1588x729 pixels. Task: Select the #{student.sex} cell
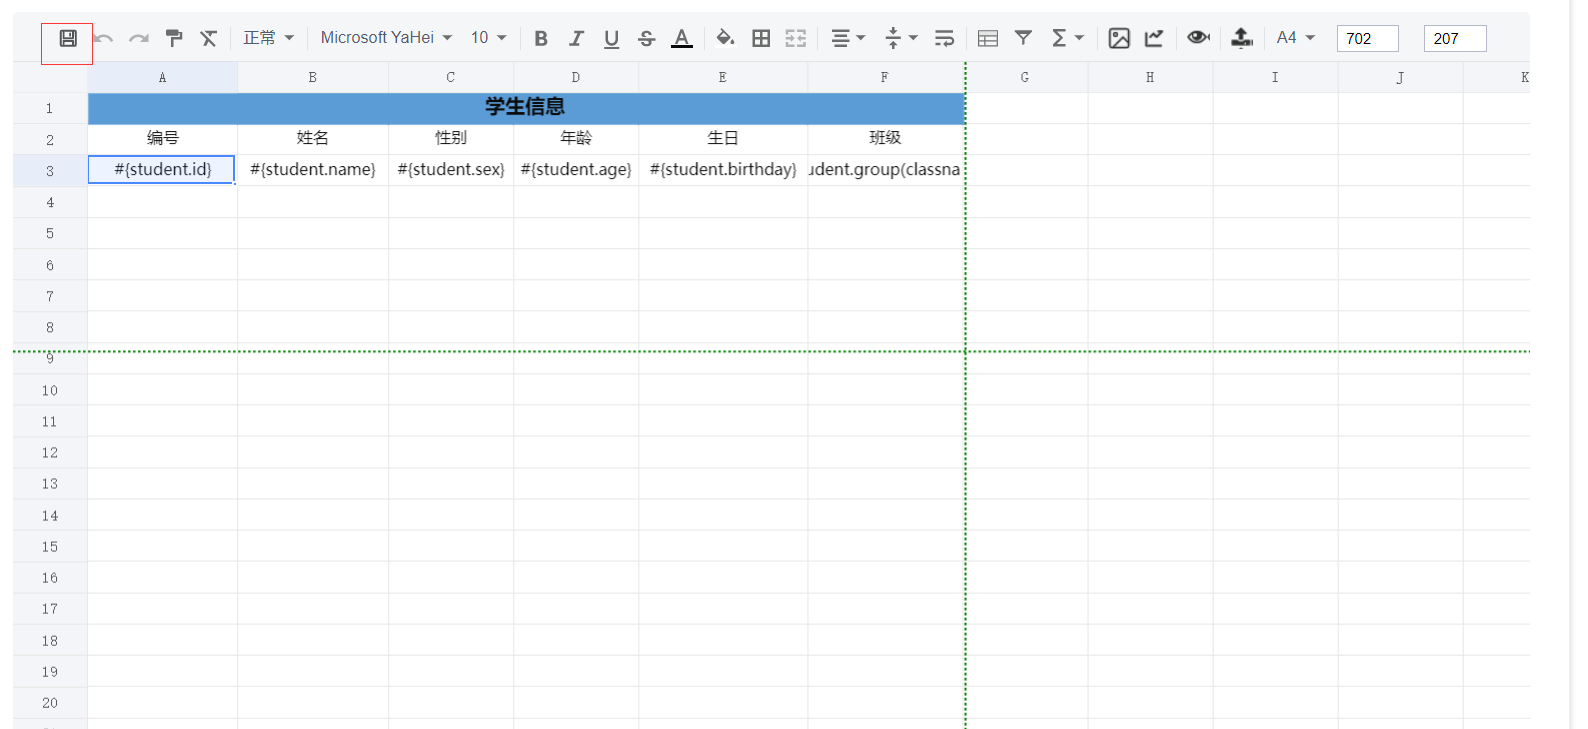(451, 170)
